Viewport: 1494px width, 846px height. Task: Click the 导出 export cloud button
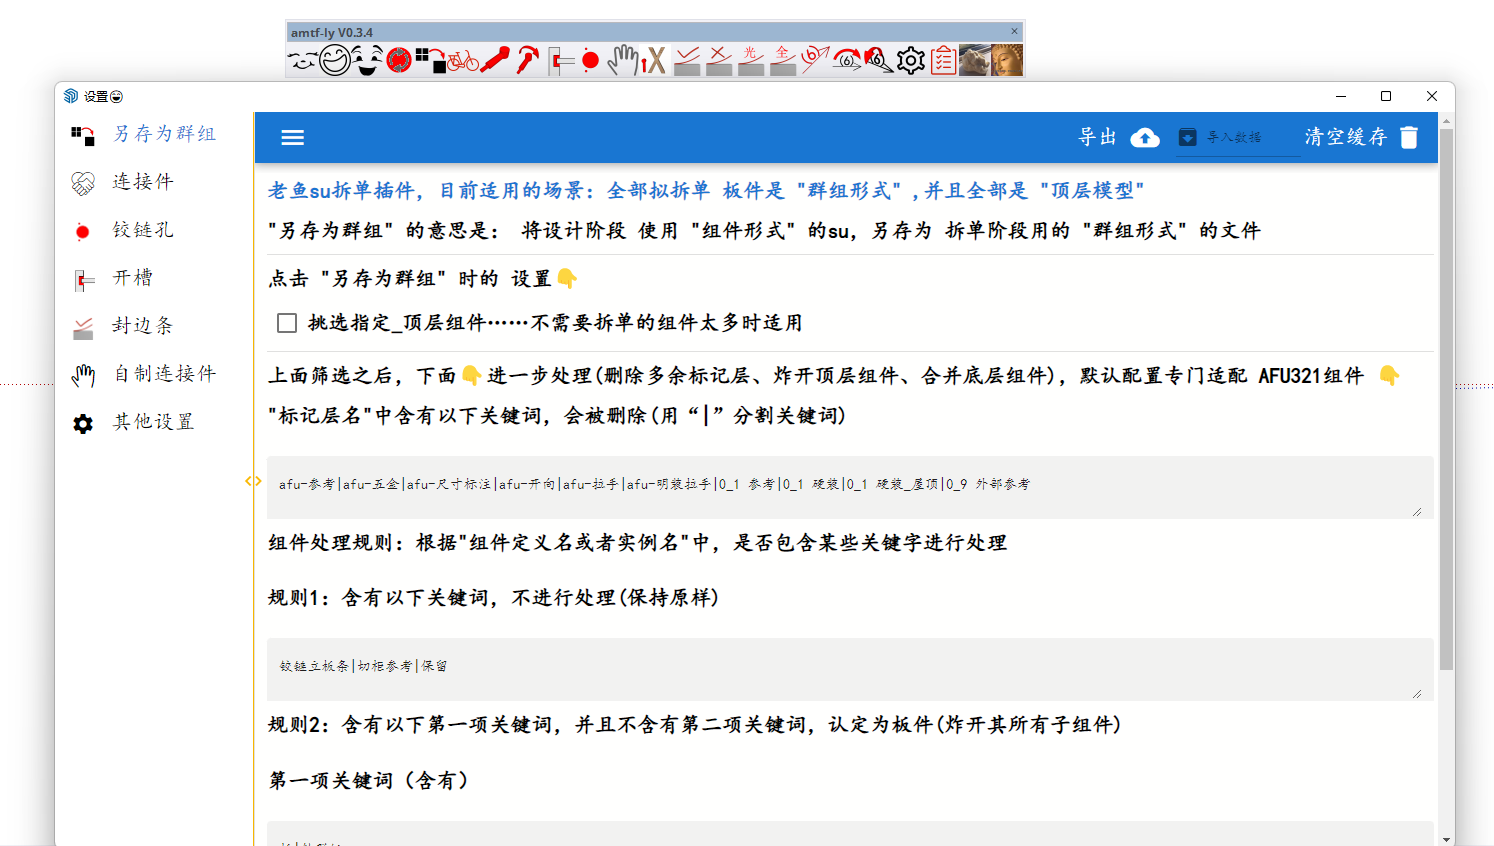point(1118,137)
